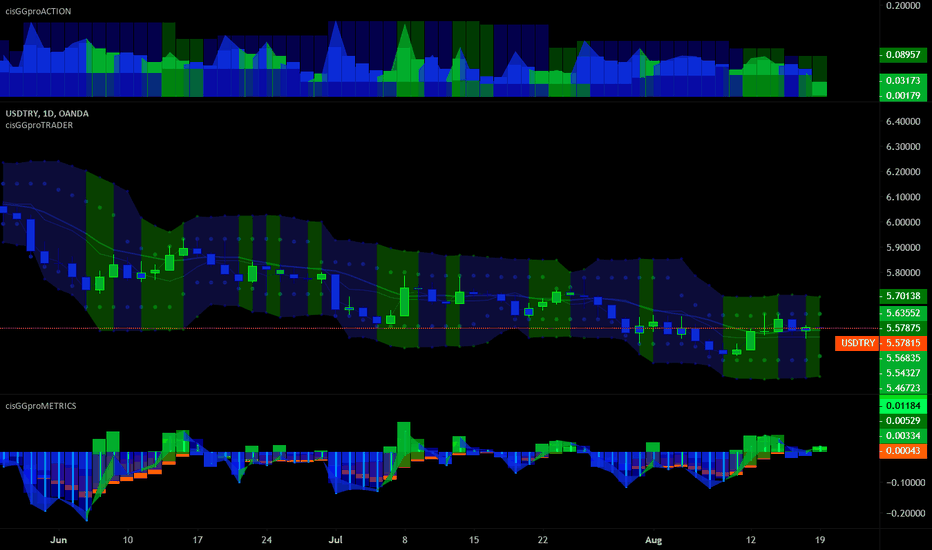Image resolution: width=932 pixels, height=550 pixels.
Task: Click the 5.46723 price label
Action: tap(903, 388)
